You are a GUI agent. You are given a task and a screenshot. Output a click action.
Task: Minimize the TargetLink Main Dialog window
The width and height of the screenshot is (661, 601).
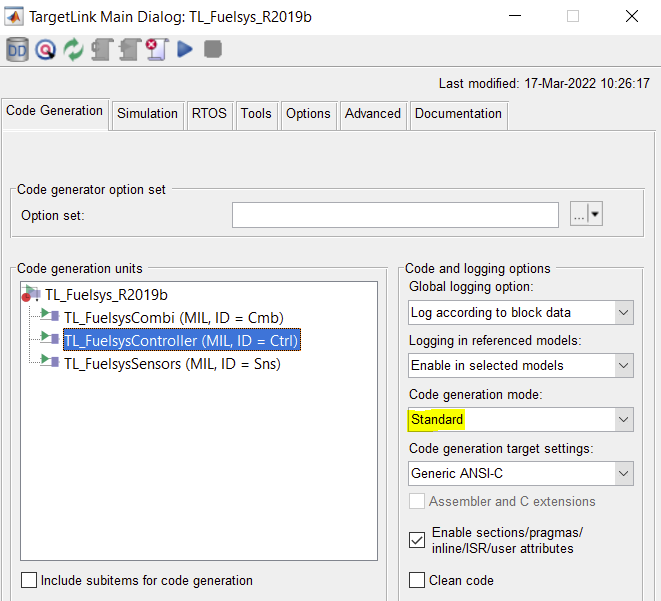click(515, 16)
